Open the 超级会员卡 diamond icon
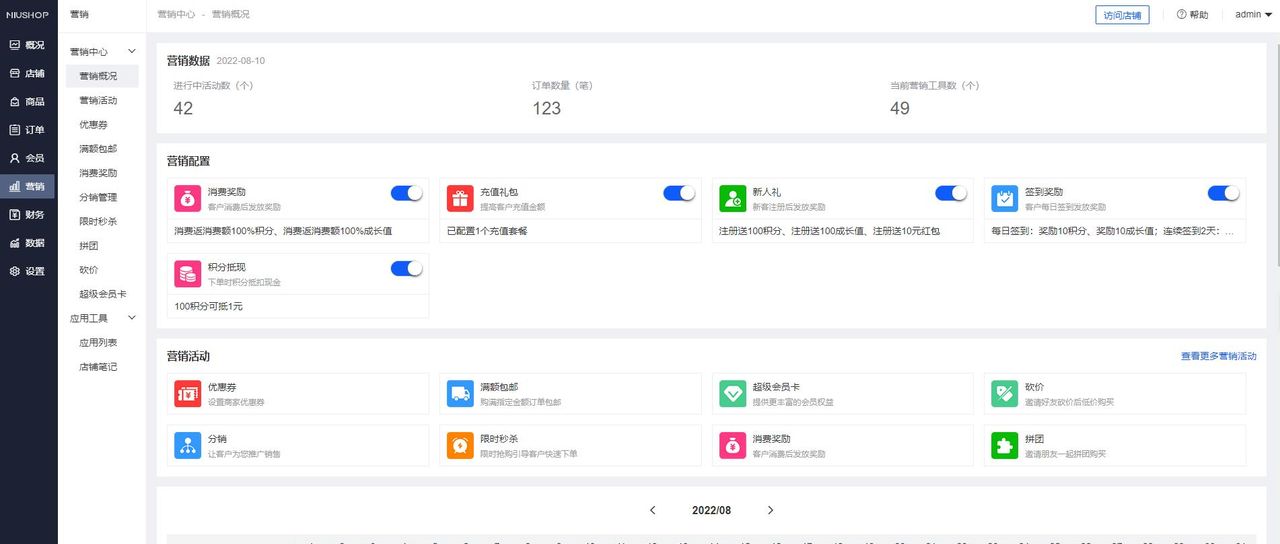 tap(732, 393)
